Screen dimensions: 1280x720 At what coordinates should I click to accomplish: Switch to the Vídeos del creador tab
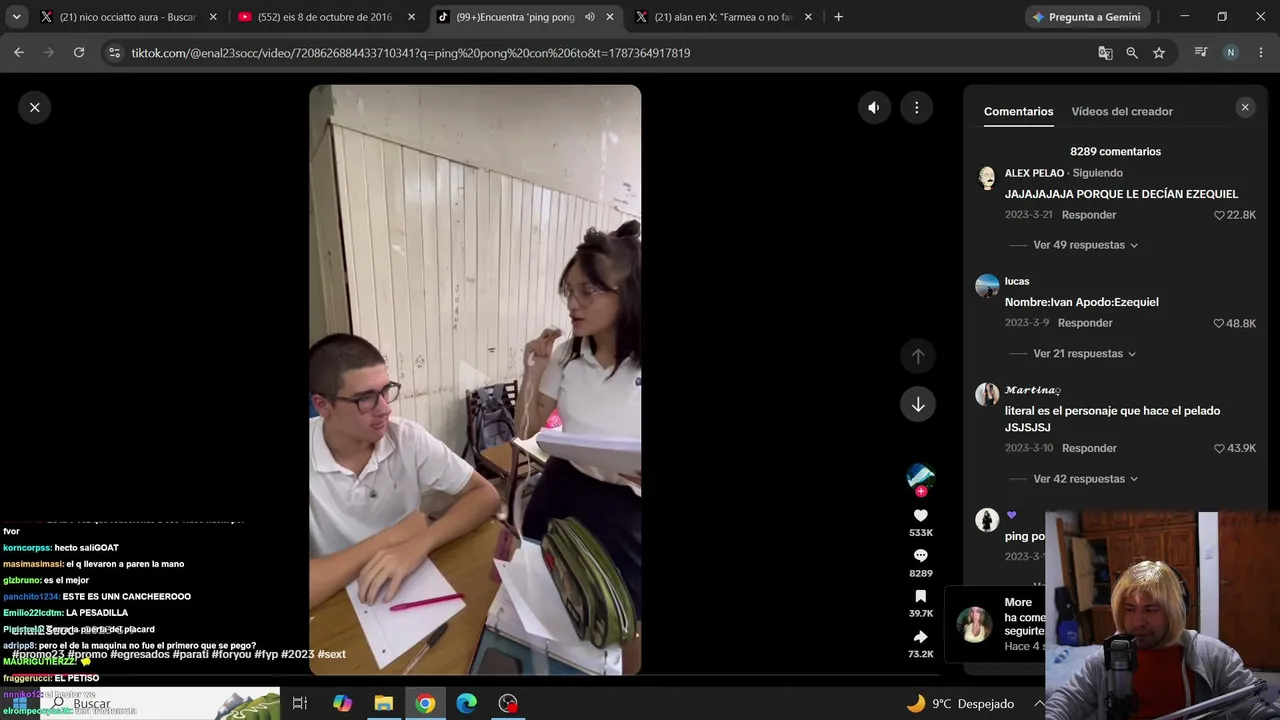tap(1122, 111)
